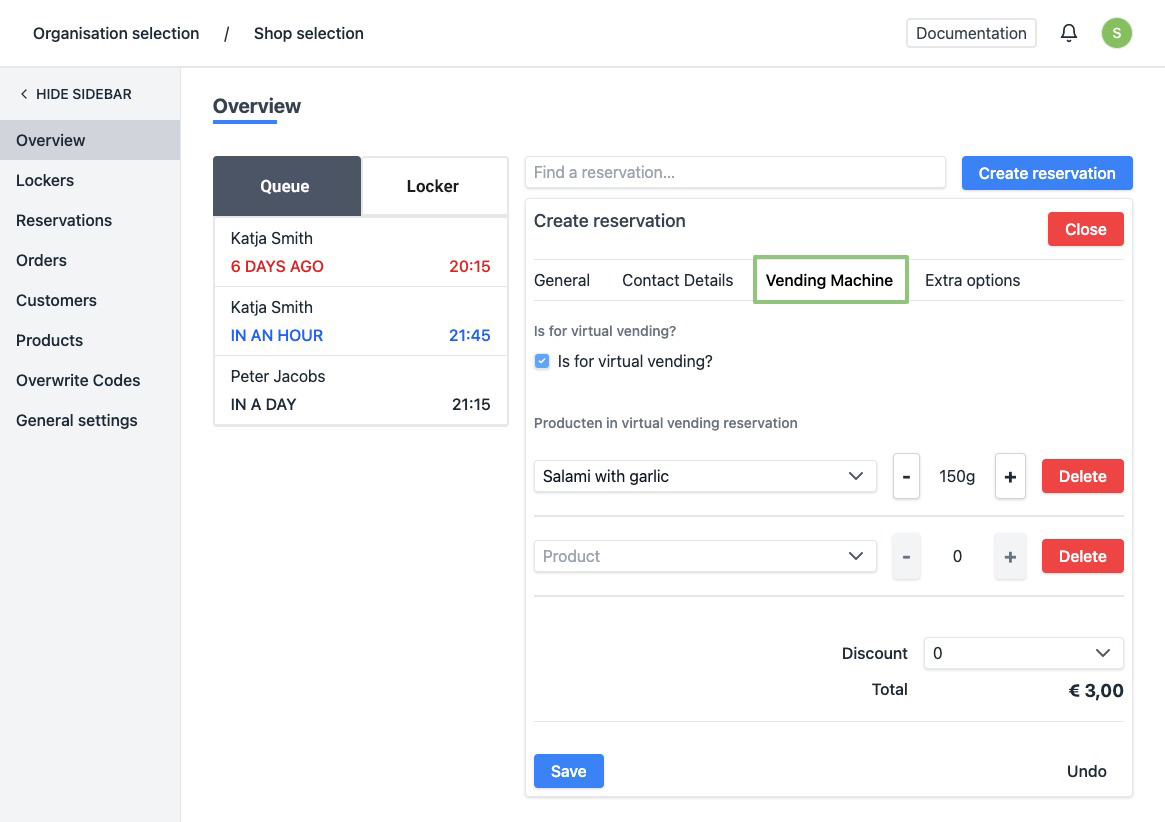Close the Create reservation panel

point(1085,229)
